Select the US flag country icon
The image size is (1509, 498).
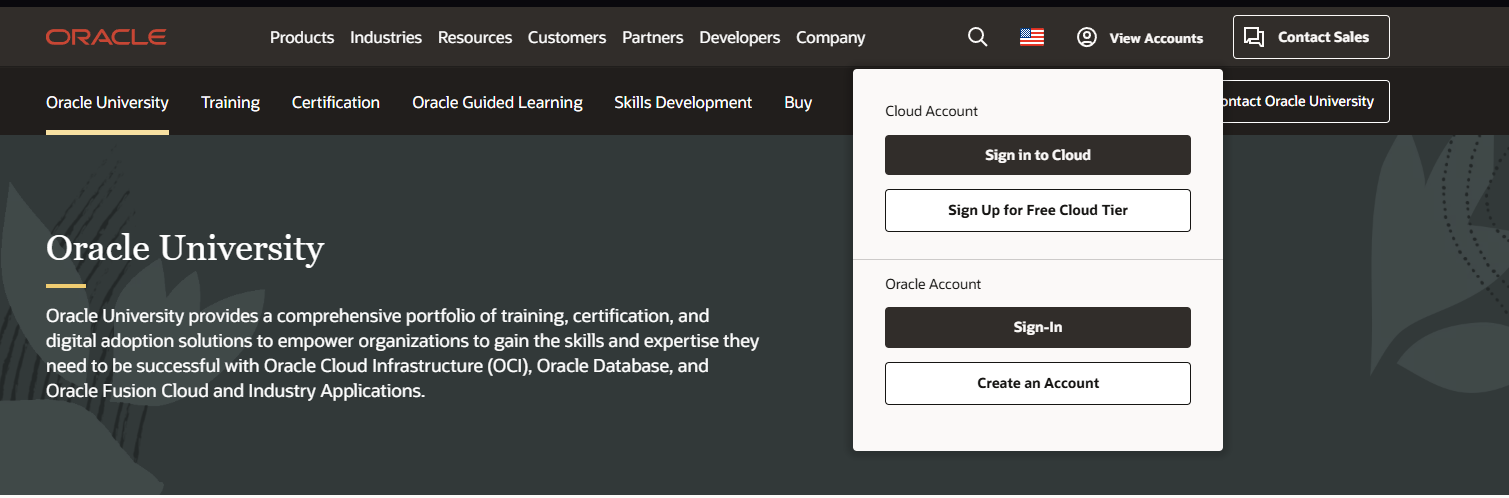click(1032, 37)
